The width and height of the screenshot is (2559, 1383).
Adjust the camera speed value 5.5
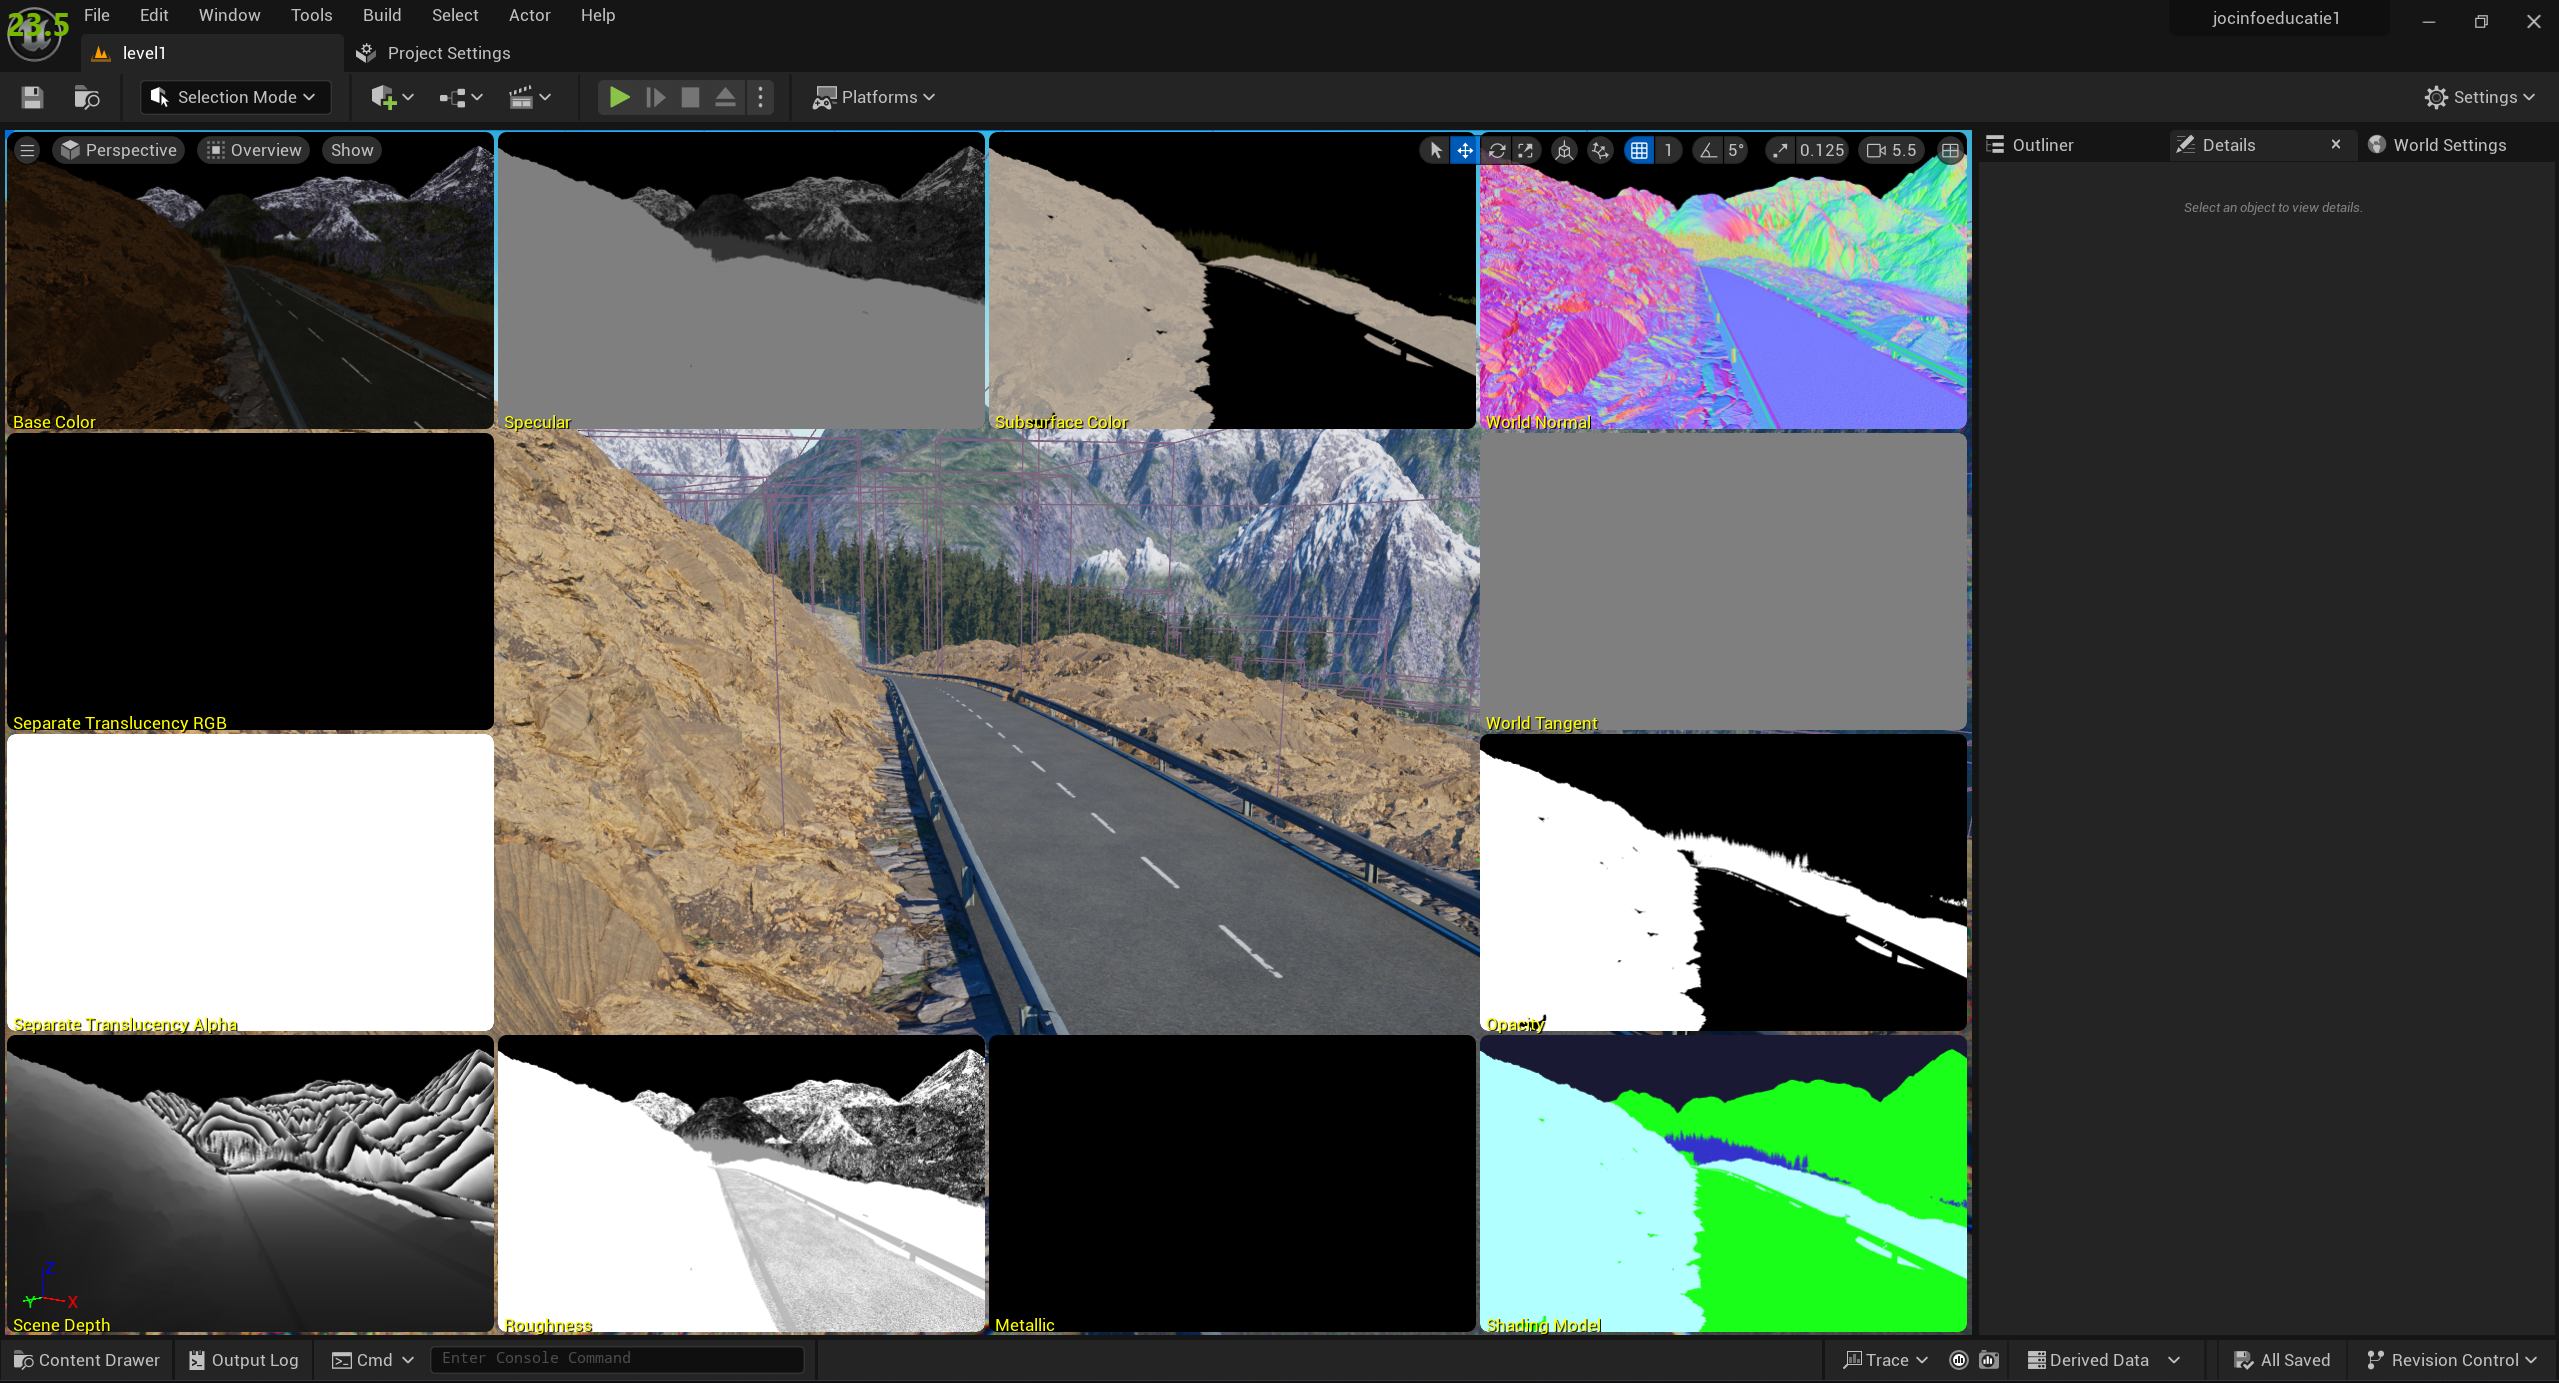click(x=1893, y=150)
